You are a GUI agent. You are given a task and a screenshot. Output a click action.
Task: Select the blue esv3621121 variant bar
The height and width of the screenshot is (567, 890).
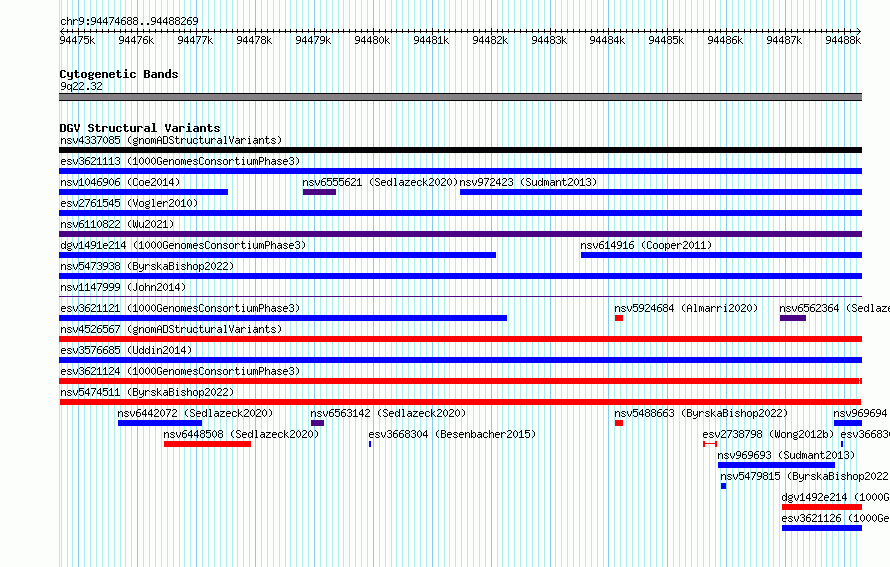coord(283,318)
